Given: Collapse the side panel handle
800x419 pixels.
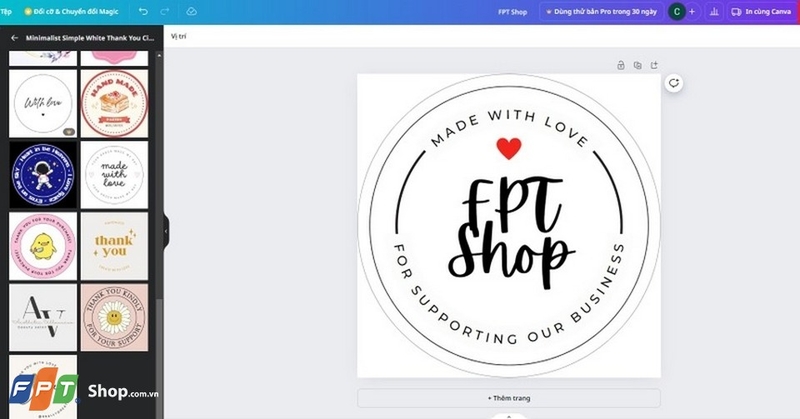Looking at the screenshot, I should [x=166, y=231].
